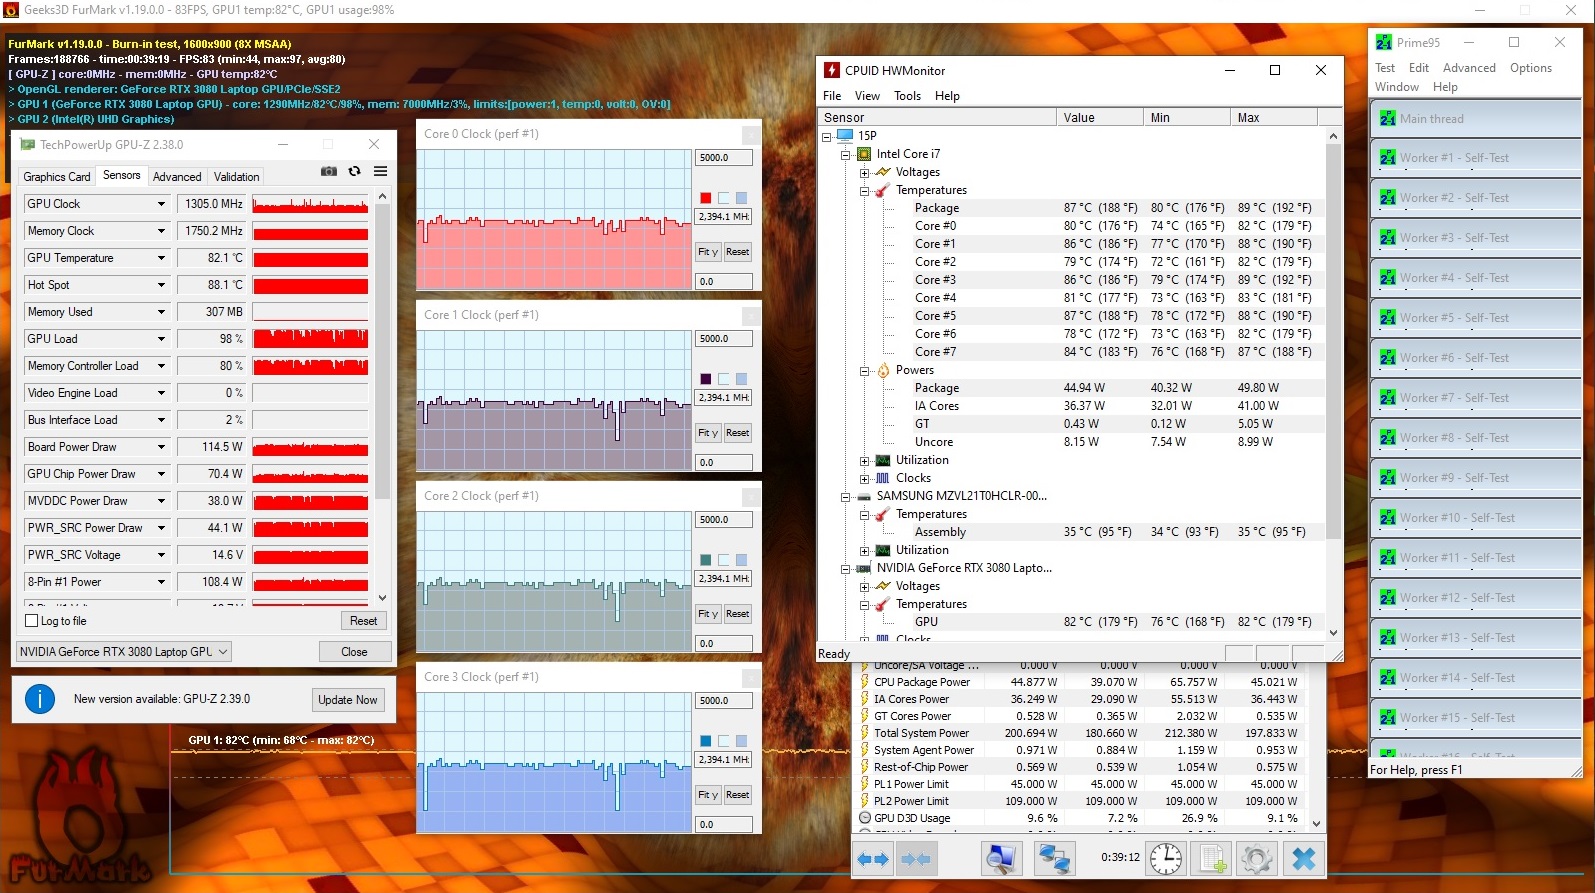
Task: Expand the Intel Core i7 Voltages node
Action: 865,172
